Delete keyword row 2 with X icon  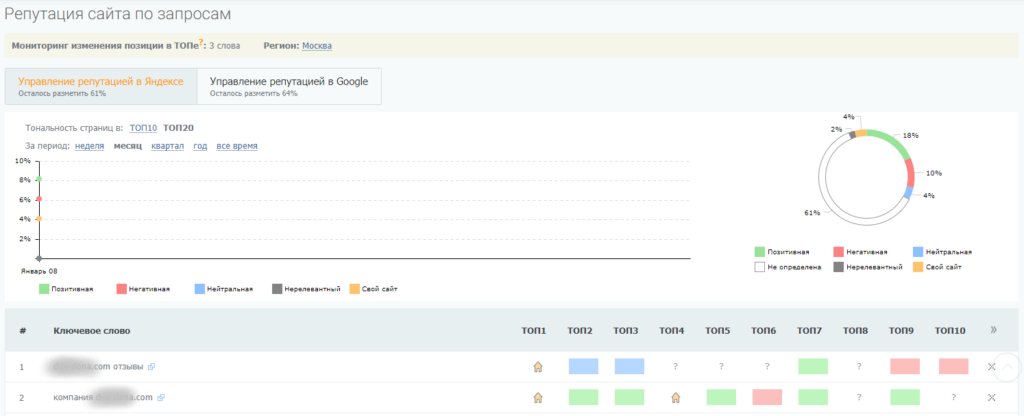[x=991, y=397]
